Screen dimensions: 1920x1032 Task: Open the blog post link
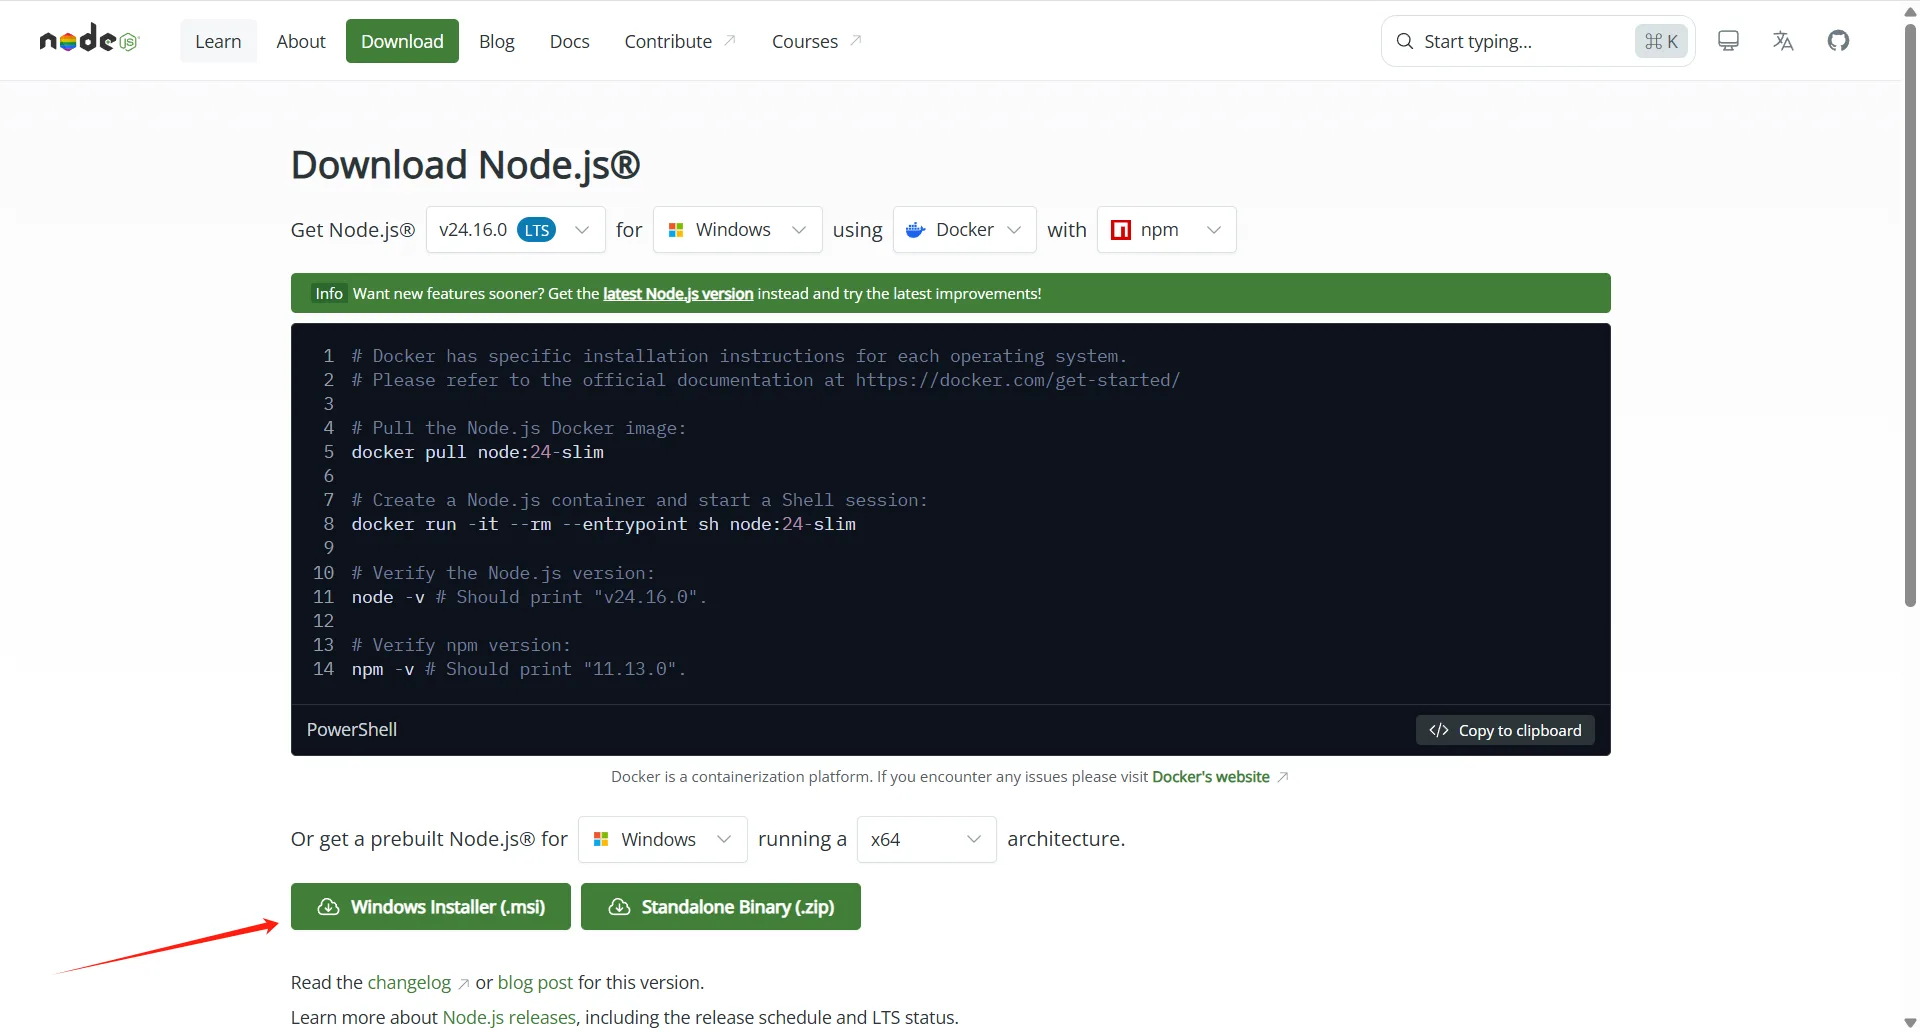(x=535, y=983)
